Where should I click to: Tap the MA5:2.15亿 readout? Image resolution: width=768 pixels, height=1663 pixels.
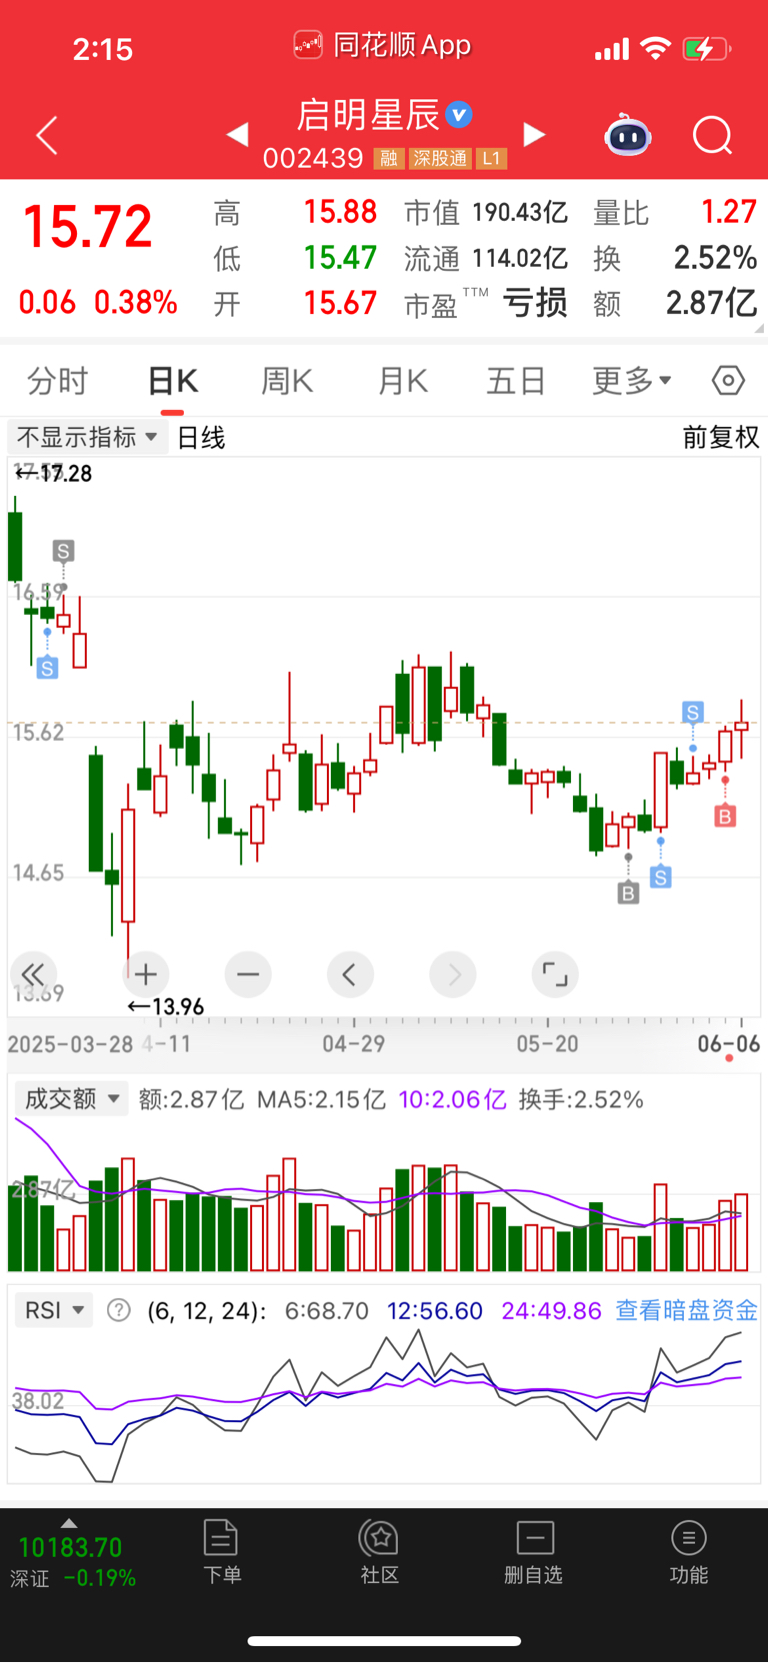pyautogui.click(x=321, y=1100)
